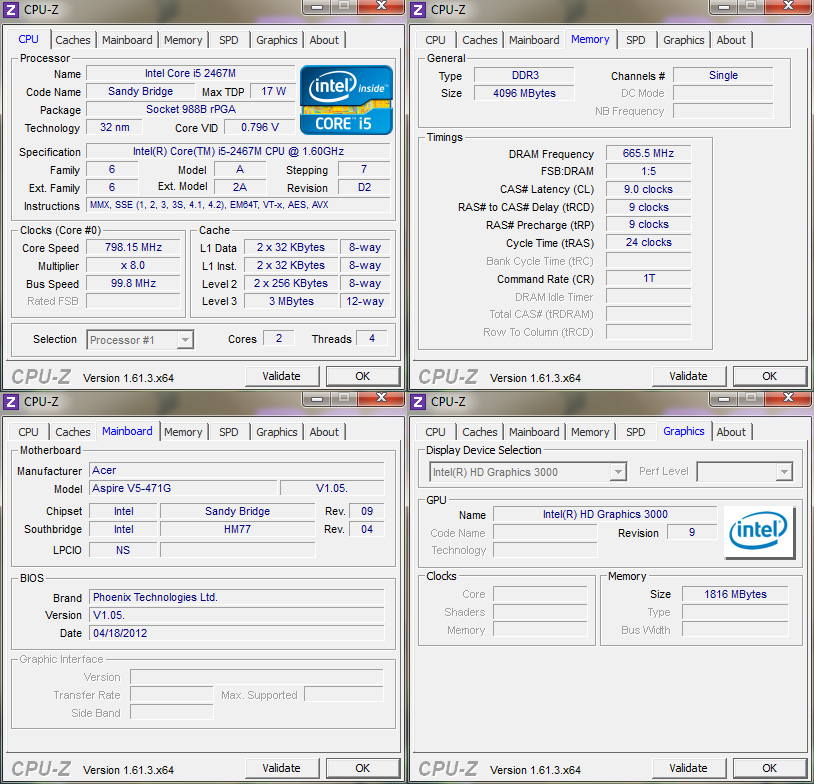Switch to the Caches tab in the Memory window
This screenshot has width=814, height=784.
pos(480,39)
